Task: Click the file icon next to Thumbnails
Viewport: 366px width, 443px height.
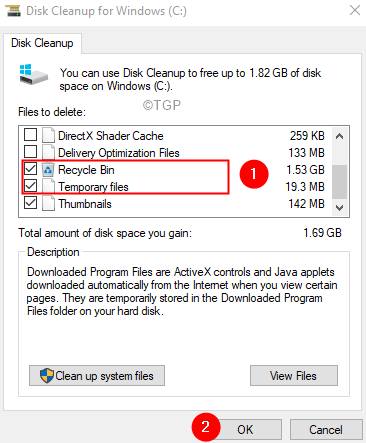Action: coord(48,204)
